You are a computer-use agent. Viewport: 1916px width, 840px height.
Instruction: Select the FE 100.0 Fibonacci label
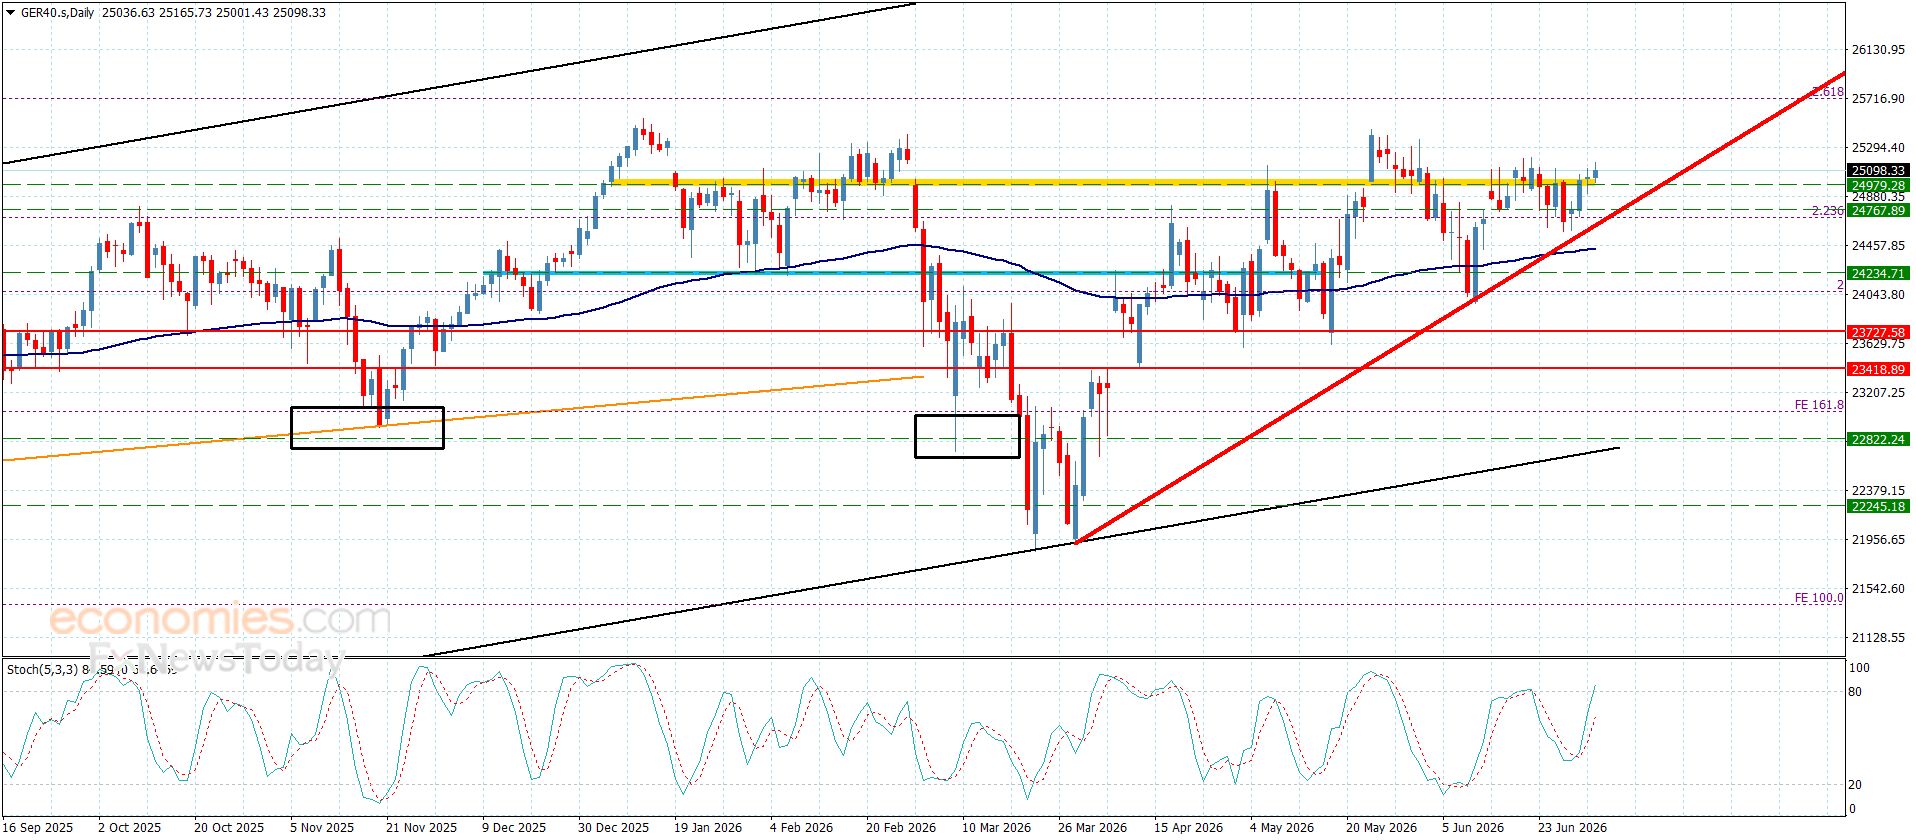click(1818, 598)
